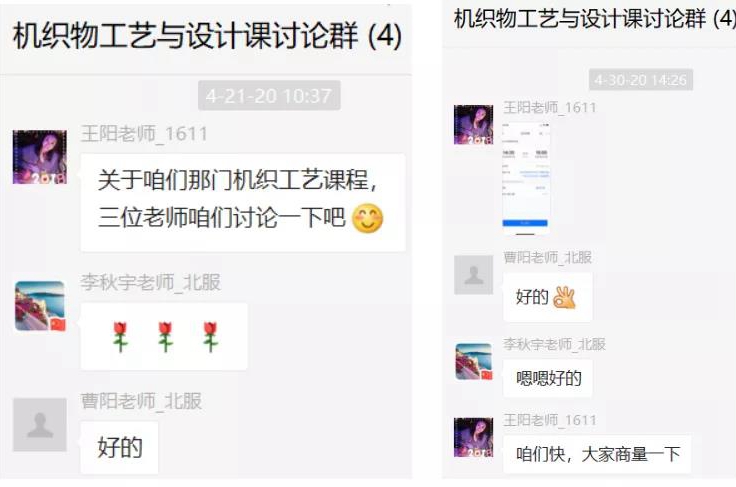
Task: Click 王阳老师 avatar in left chat
Action: point(39,157)
